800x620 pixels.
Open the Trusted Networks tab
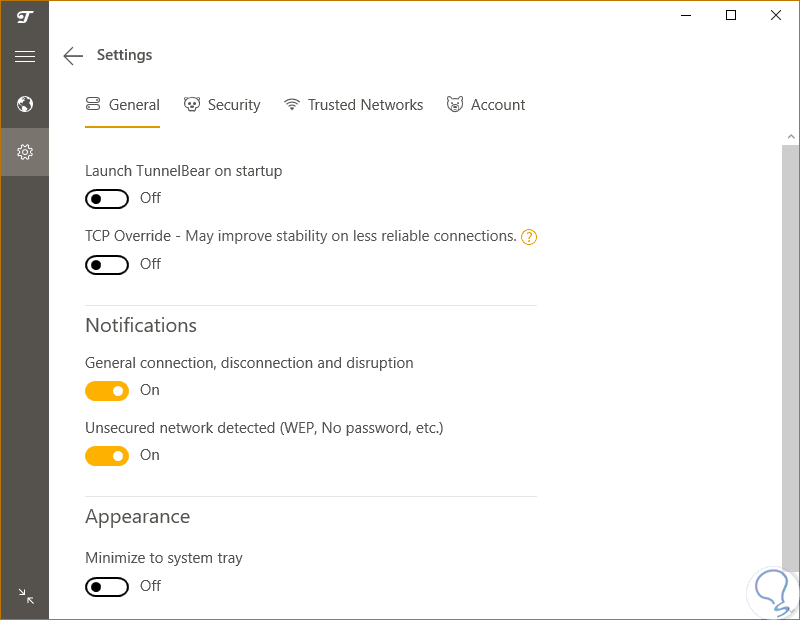365,105
